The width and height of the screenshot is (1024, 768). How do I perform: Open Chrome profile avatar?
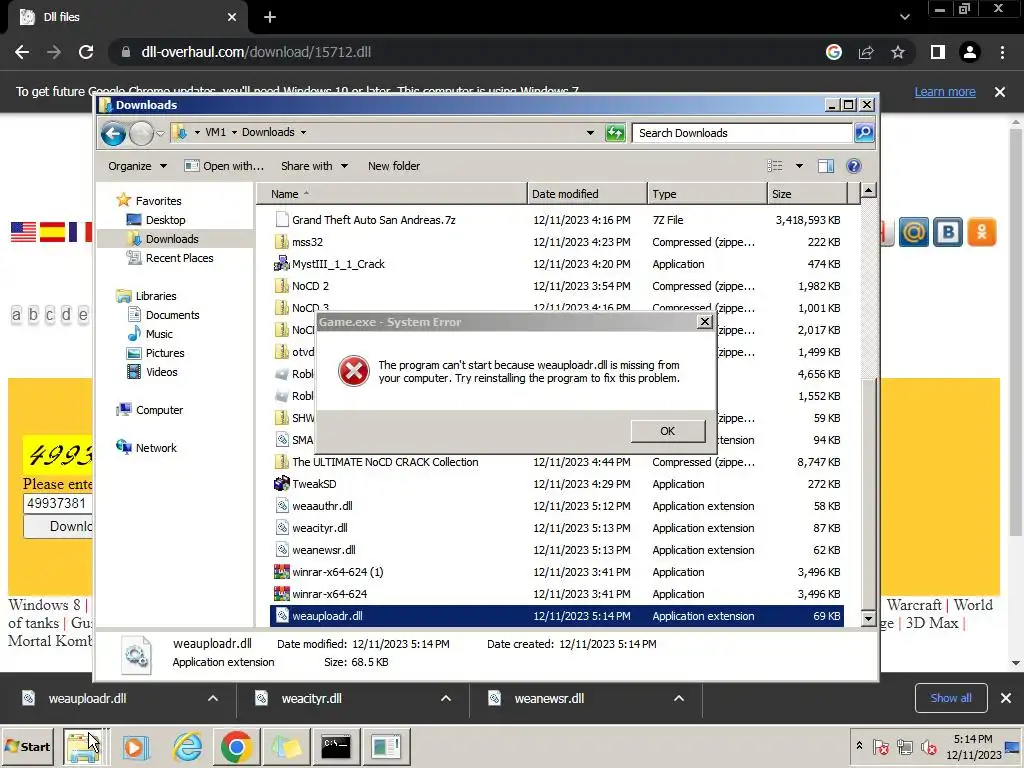click(x=970, y=52)
